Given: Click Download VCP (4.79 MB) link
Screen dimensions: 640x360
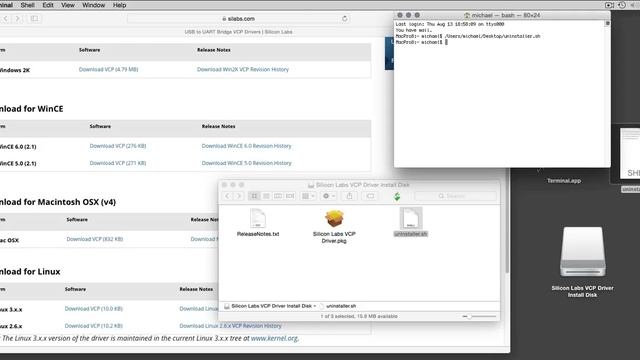Looking at the screenshot, I should (x=109, y=70).
